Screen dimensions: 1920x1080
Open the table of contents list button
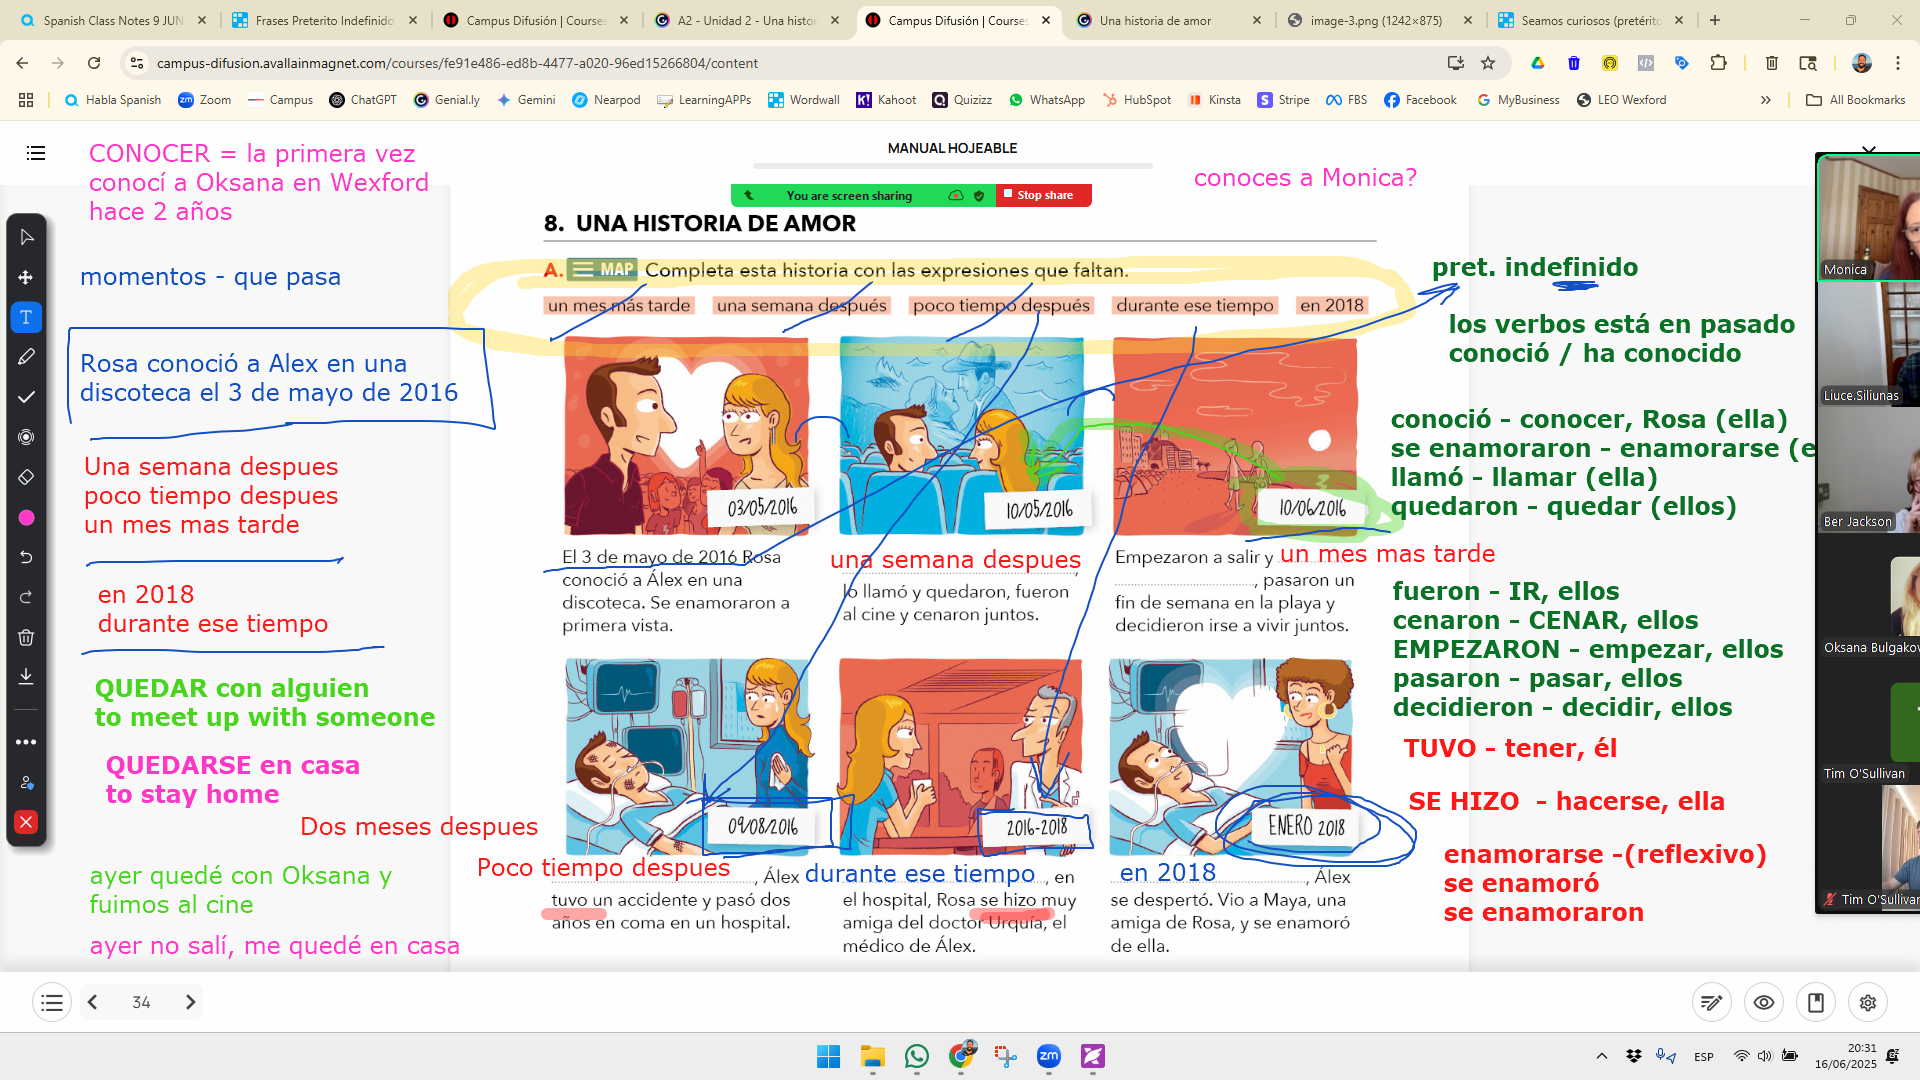pyautogui.click(x=52, y=1002)
